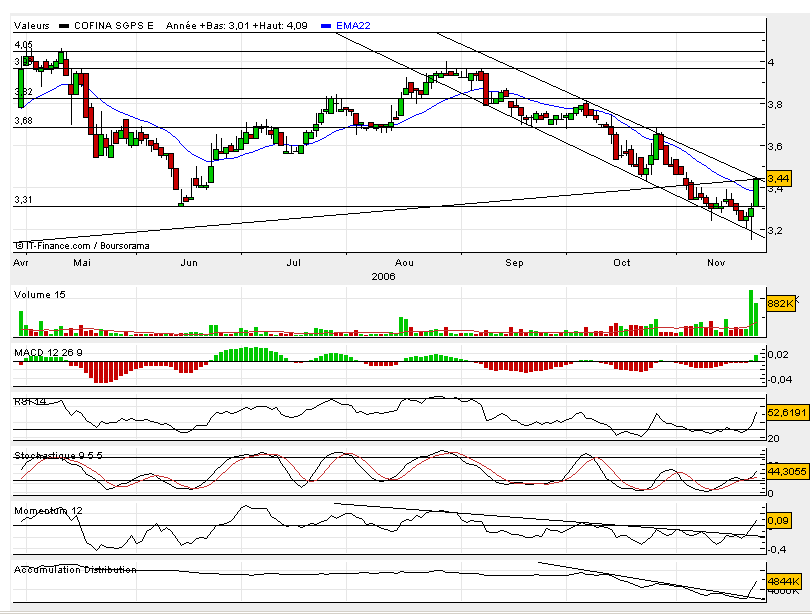The height and width of the screenshot is (614, 812).
Task: Click the blue EMA22 legend marker
Action: click(326, 25)
